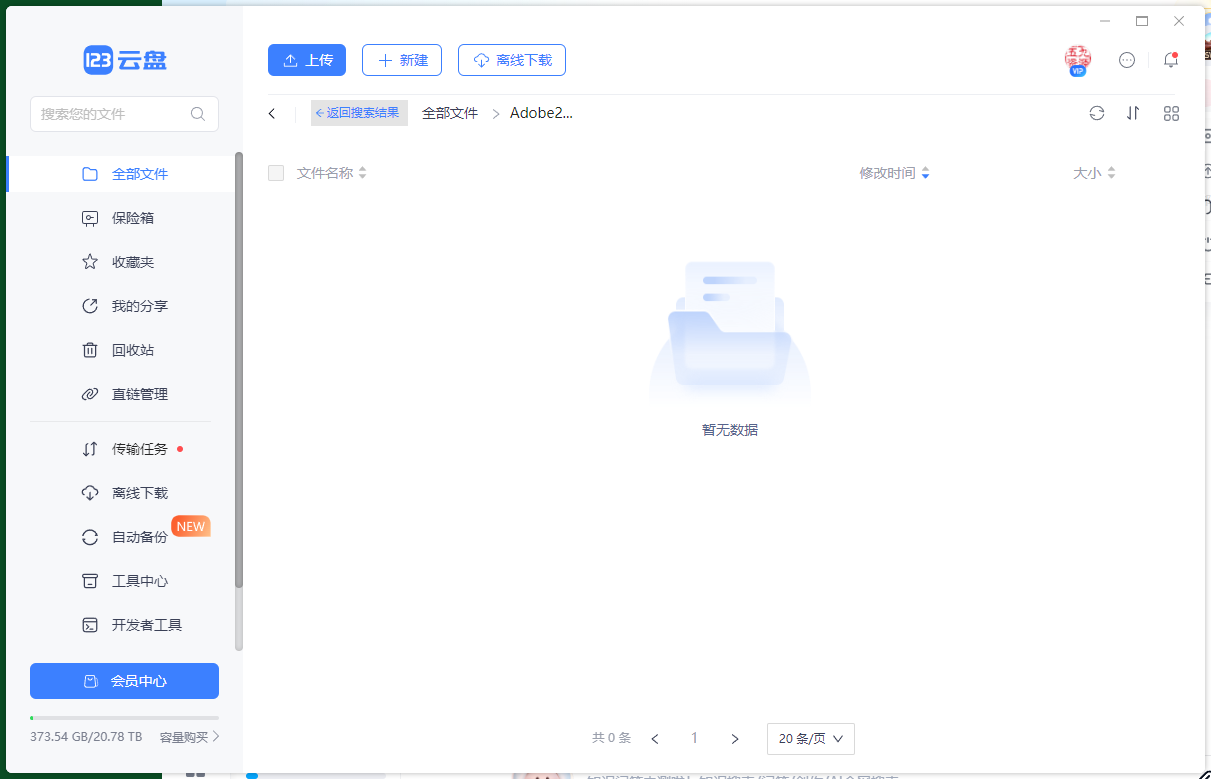Select 离线下载 in the sidebar
Viewport: 1211px width, 779px height.
pos(139,493)
